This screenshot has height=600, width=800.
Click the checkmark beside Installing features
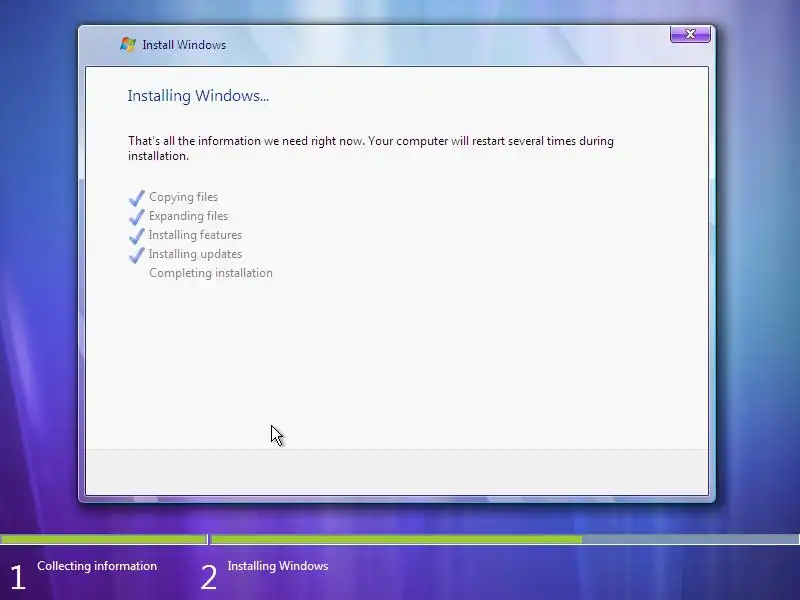137,236
